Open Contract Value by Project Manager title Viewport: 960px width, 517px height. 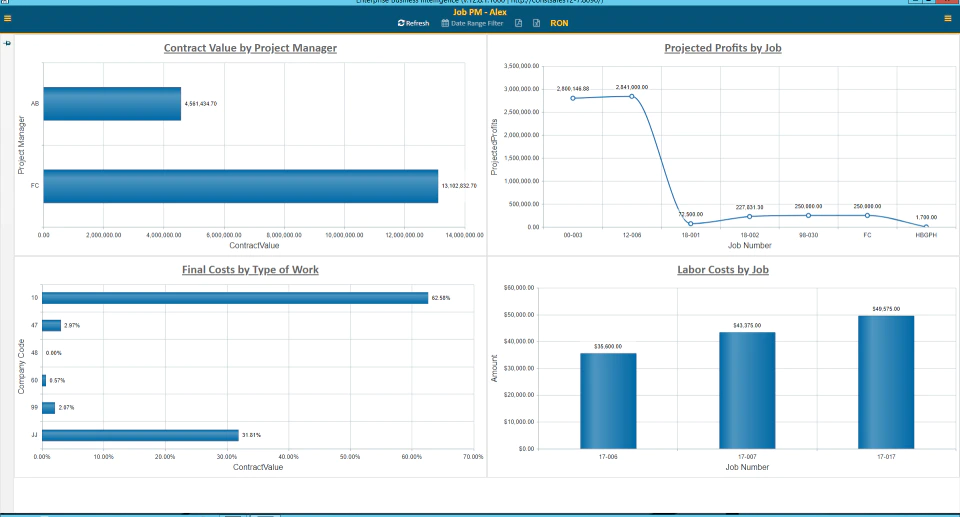coord(250,48)
